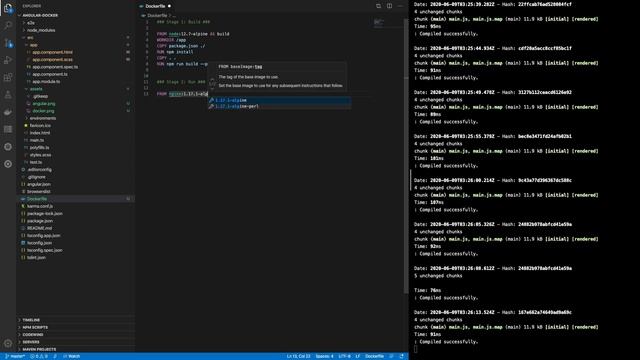
Task: Open app.component.html file
Action: 52,52
